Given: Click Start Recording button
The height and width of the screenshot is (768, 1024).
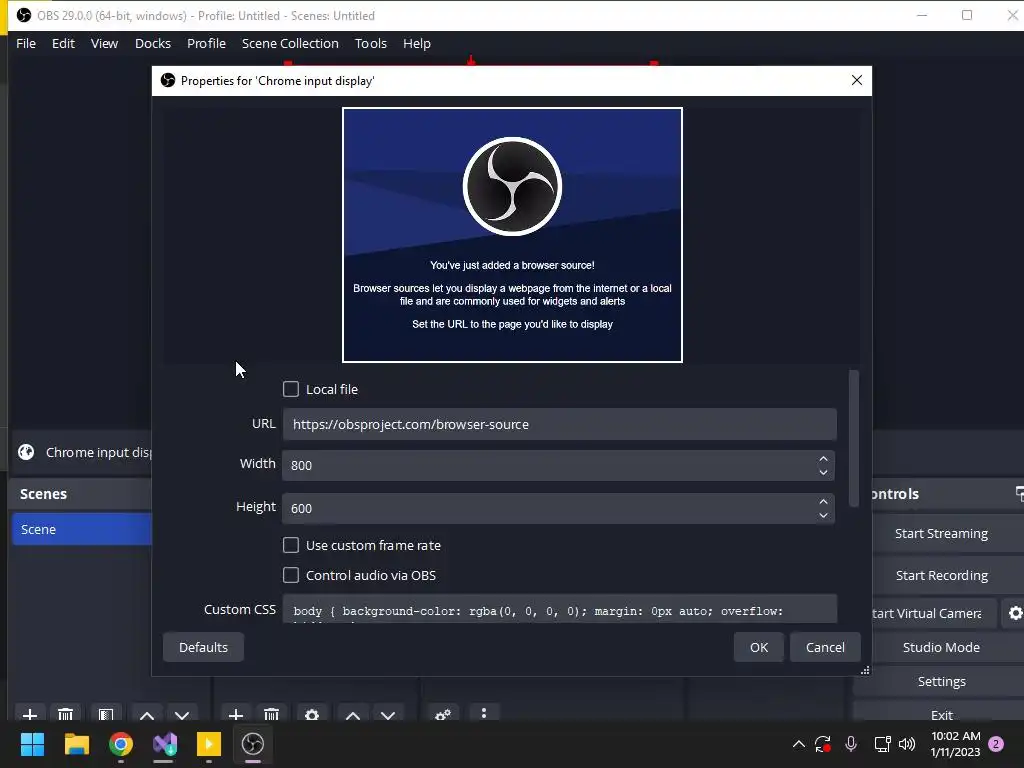Looking at the screenshot, I should coord(942,575).
